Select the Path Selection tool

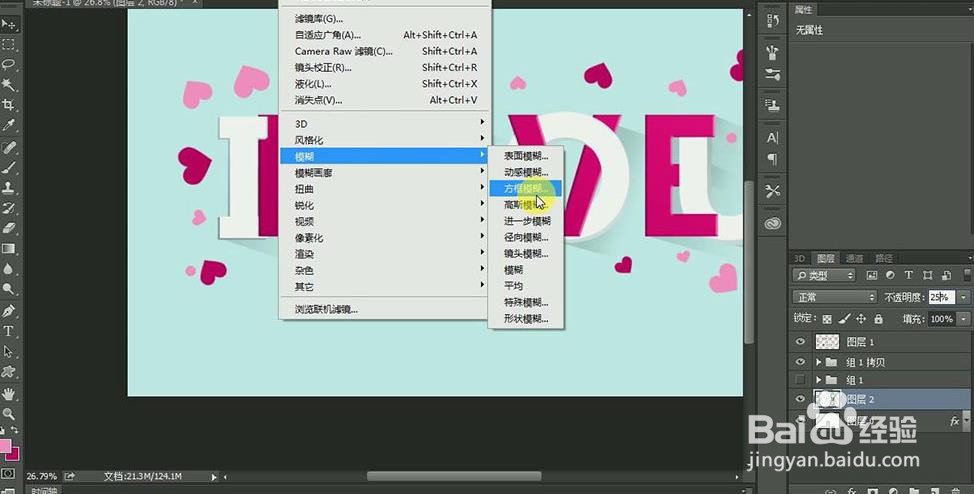click(x=9, y=351)
